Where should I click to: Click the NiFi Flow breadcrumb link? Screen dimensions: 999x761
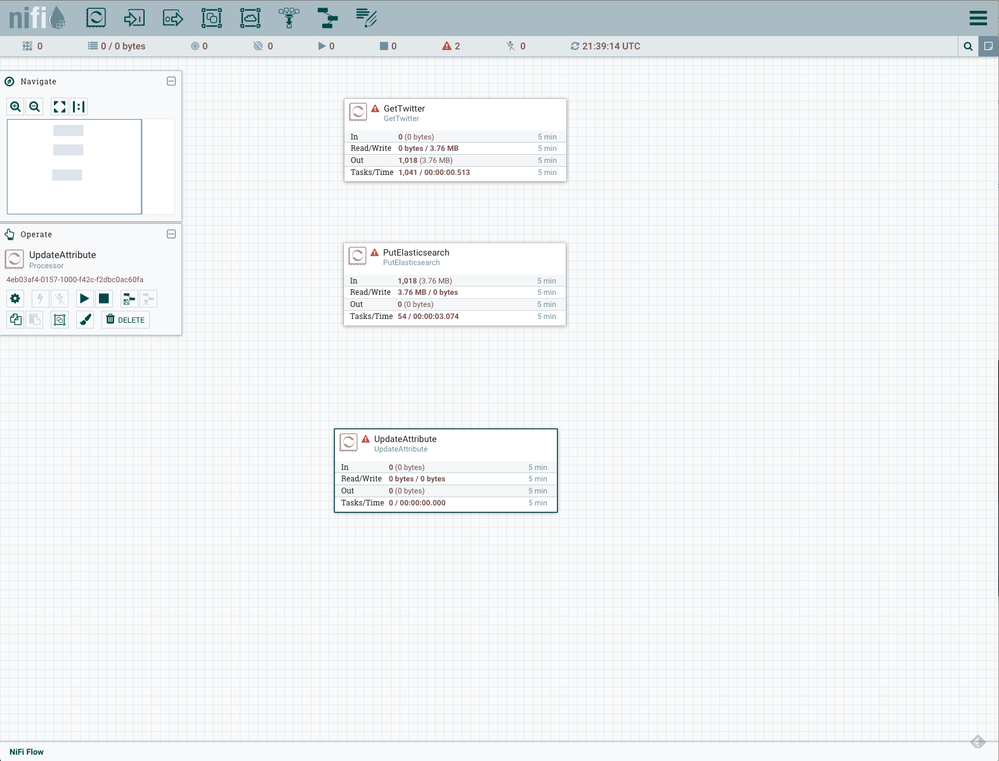tap(27, 752)
